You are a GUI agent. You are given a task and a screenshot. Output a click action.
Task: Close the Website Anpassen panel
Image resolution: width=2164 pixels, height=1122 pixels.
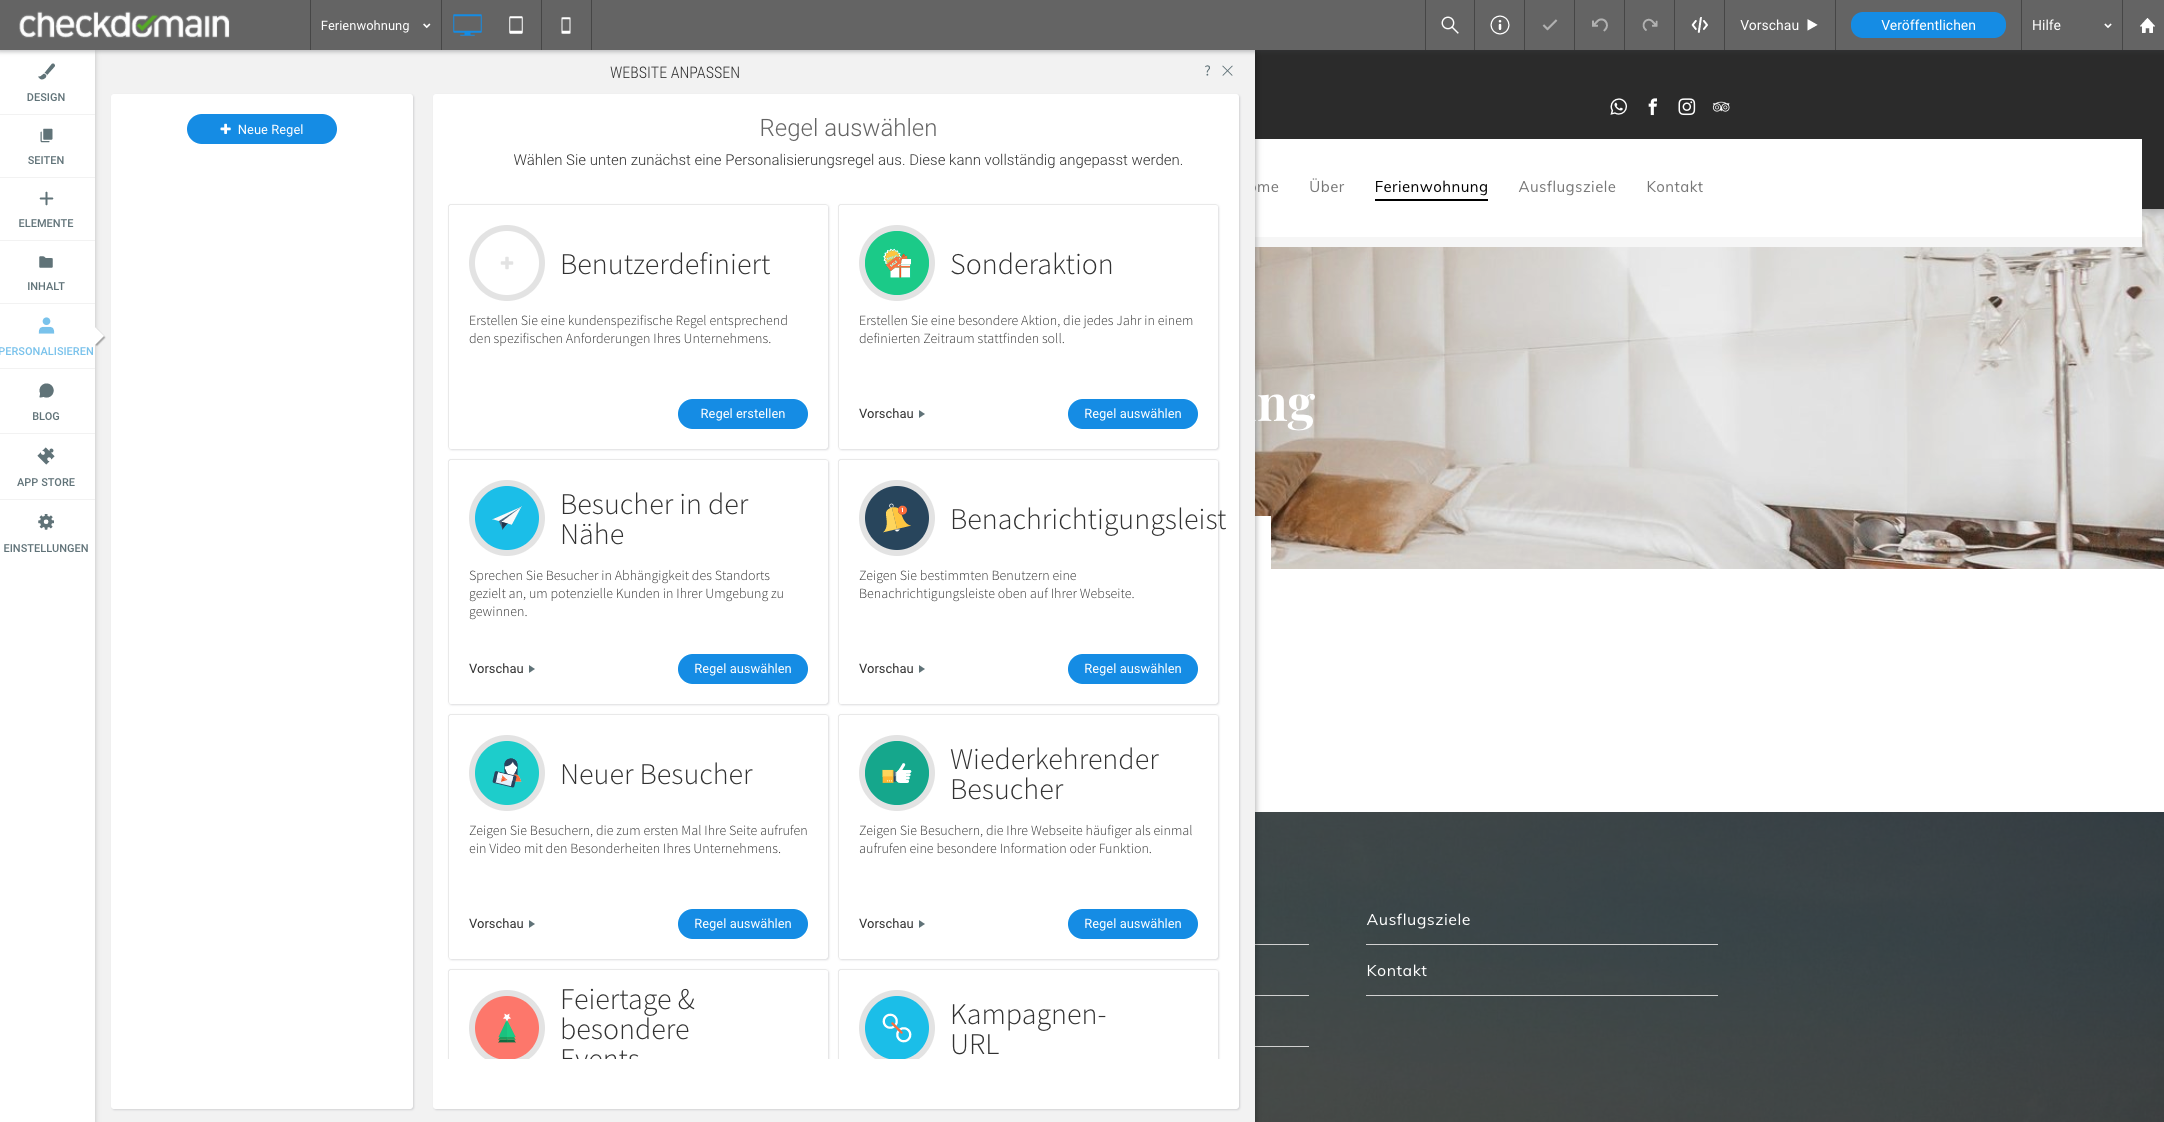click(x=1227, y=71)
